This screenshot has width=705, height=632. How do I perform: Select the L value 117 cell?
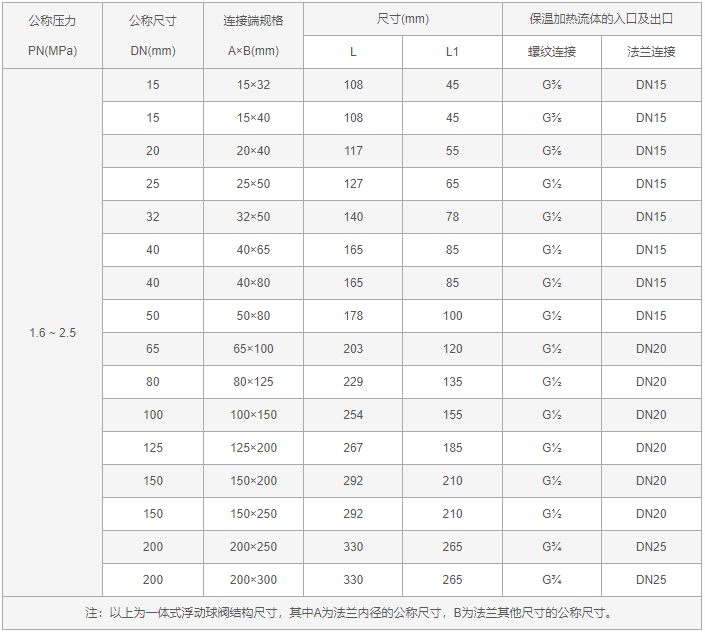click(353, 151)
